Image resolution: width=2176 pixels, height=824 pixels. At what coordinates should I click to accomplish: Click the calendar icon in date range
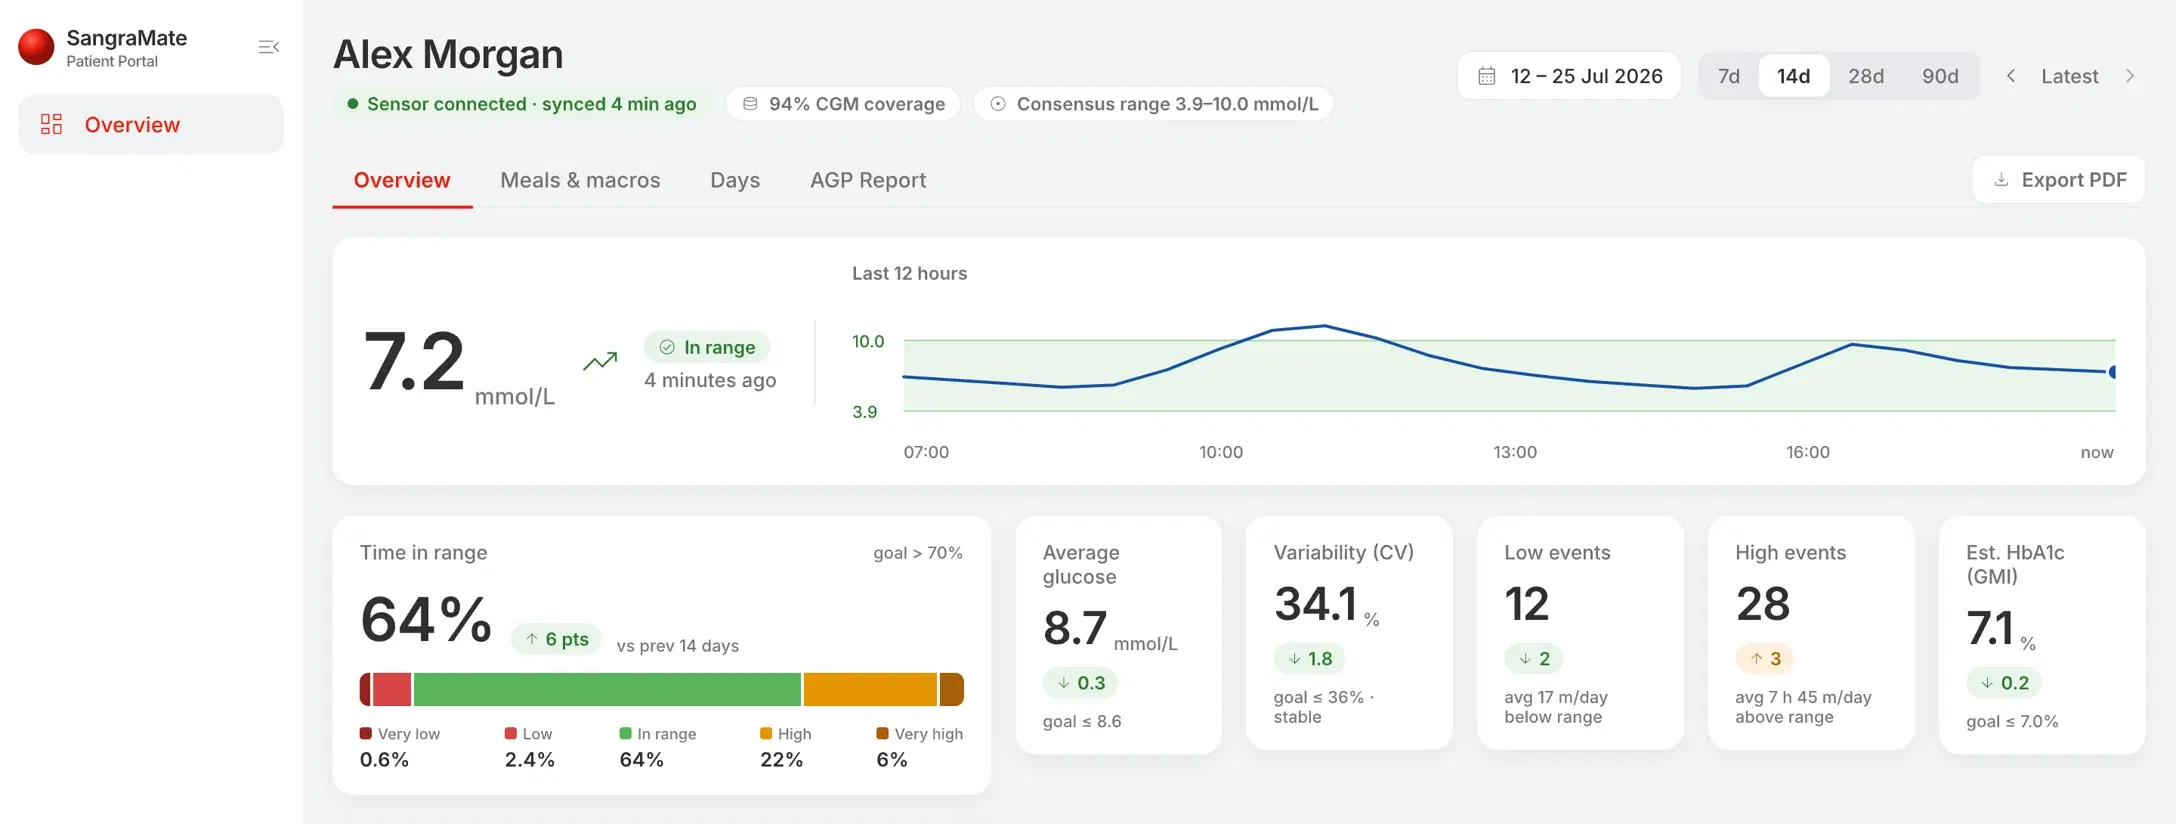pyautogui.click(x=1487, y=76)
